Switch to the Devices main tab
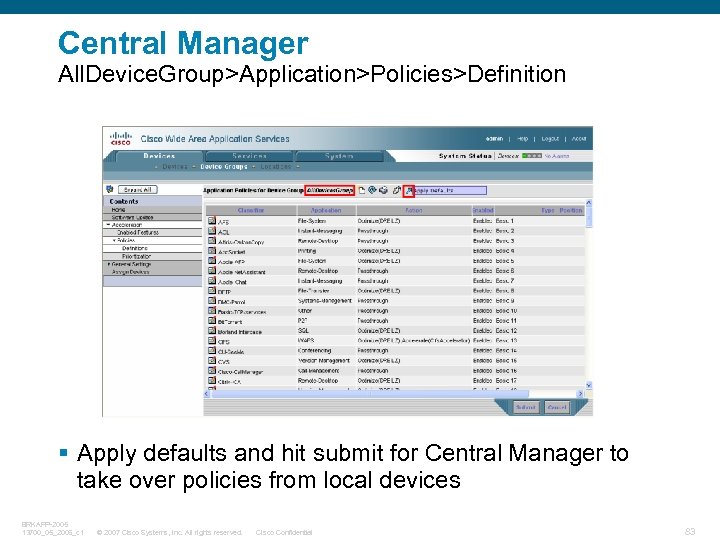Viewport: 720px width, 540px height. pyautogui.click(x=159, y=156)
